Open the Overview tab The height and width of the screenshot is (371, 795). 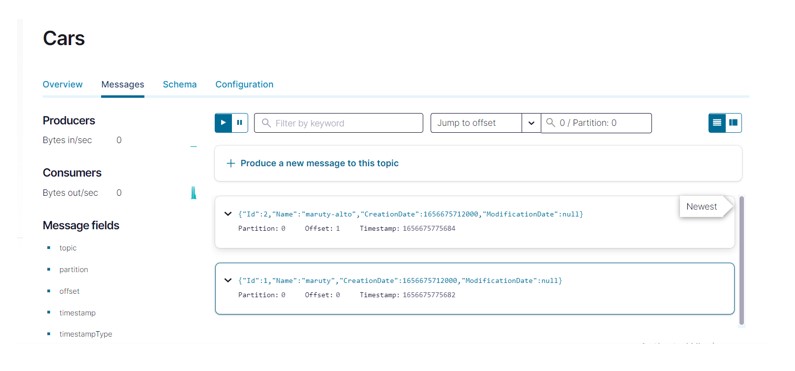click(62, 84)
